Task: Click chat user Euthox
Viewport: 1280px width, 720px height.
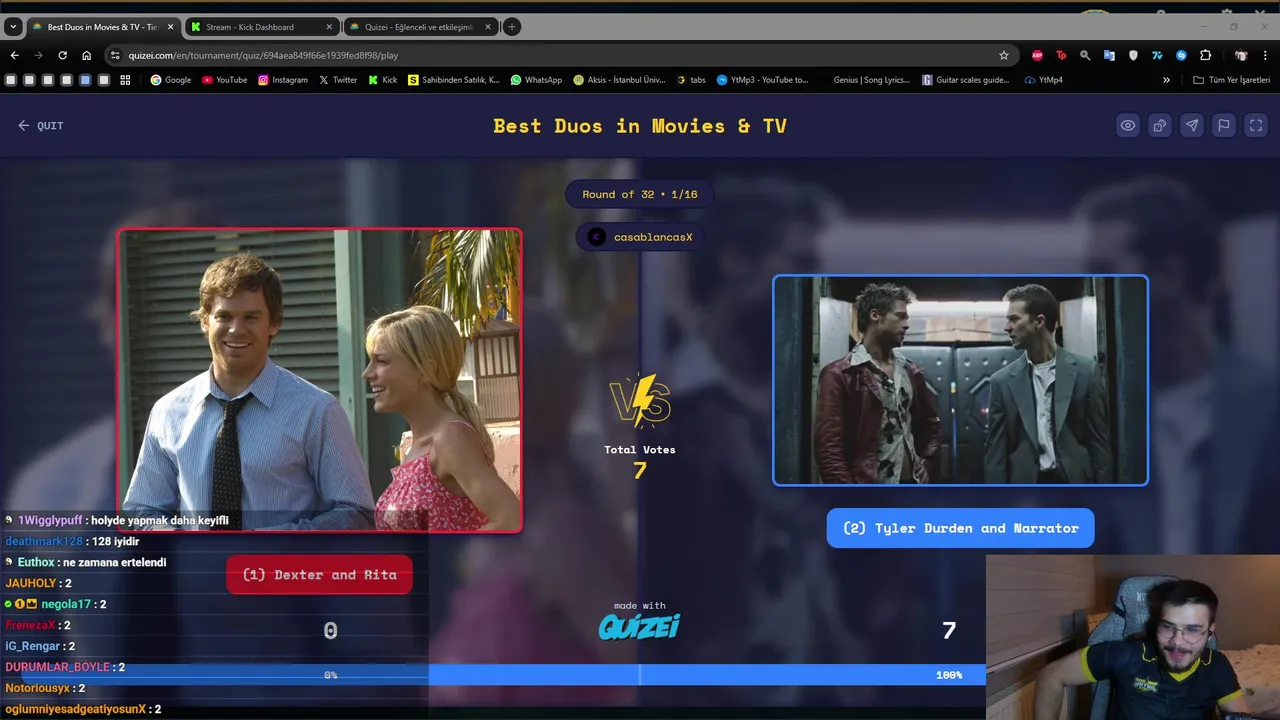Action: [36, 562]
